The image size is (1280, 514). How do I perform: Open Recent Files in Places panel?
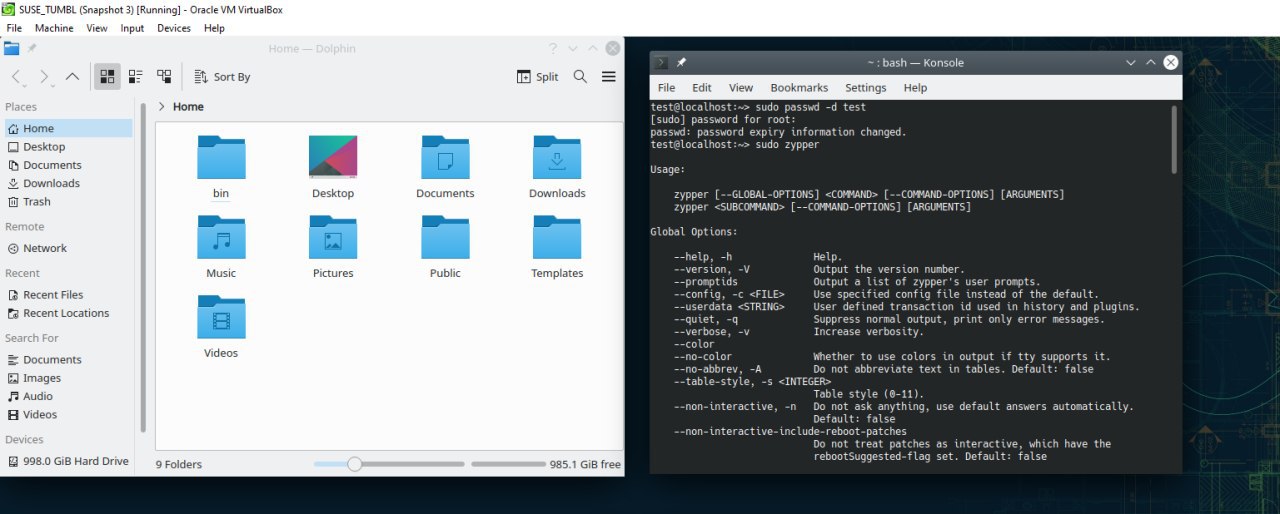67,295
